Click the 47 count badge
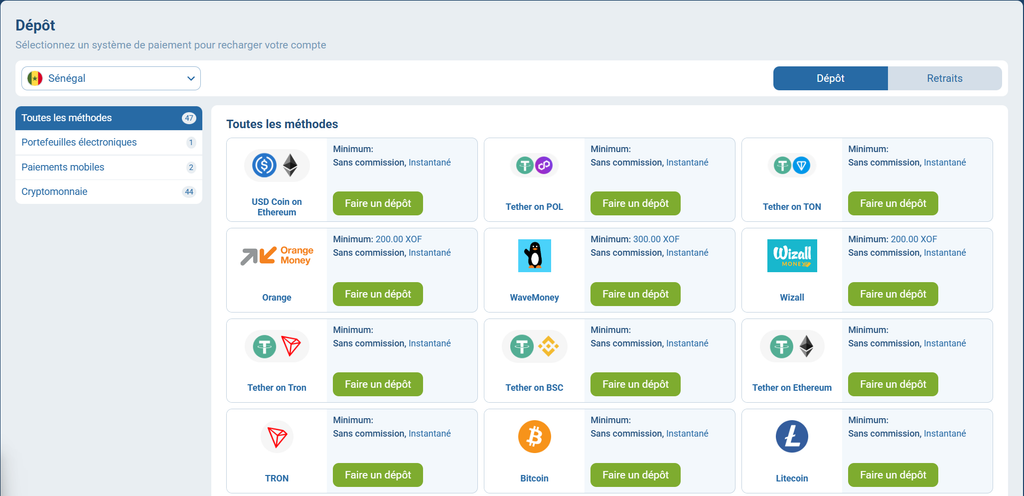The height and width of the screenshot is (496, 1024). [x=189, y=118]
